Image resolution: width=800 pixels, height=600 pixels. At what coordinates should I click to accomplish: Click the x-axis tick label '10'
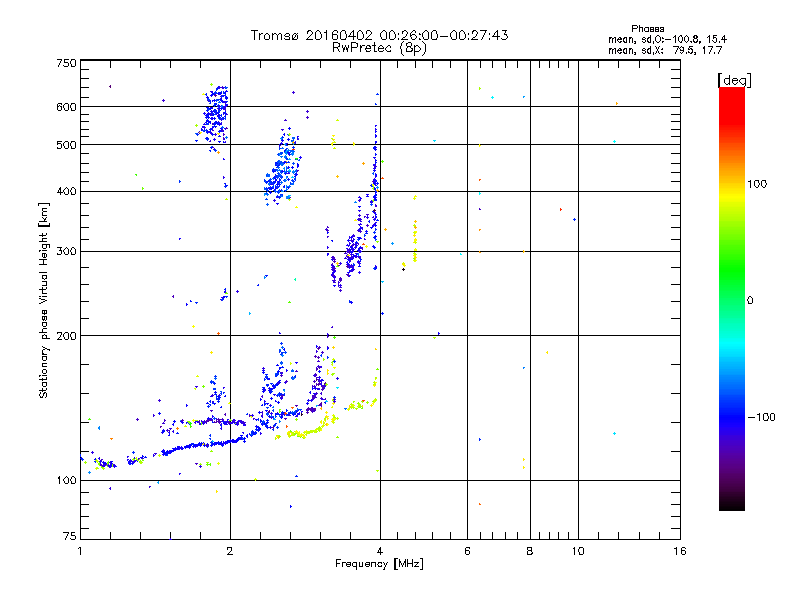tap(578, 551)
